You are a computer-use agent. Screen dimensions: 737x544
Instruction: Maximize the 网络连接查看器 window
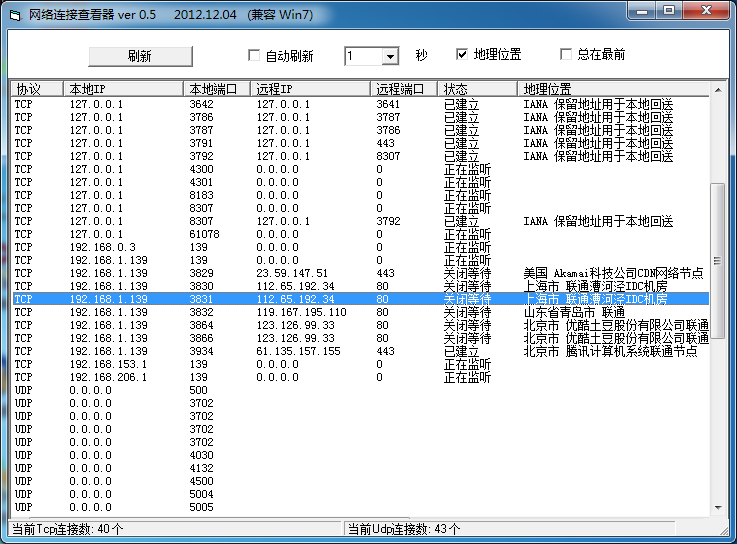tap(669, 11)
